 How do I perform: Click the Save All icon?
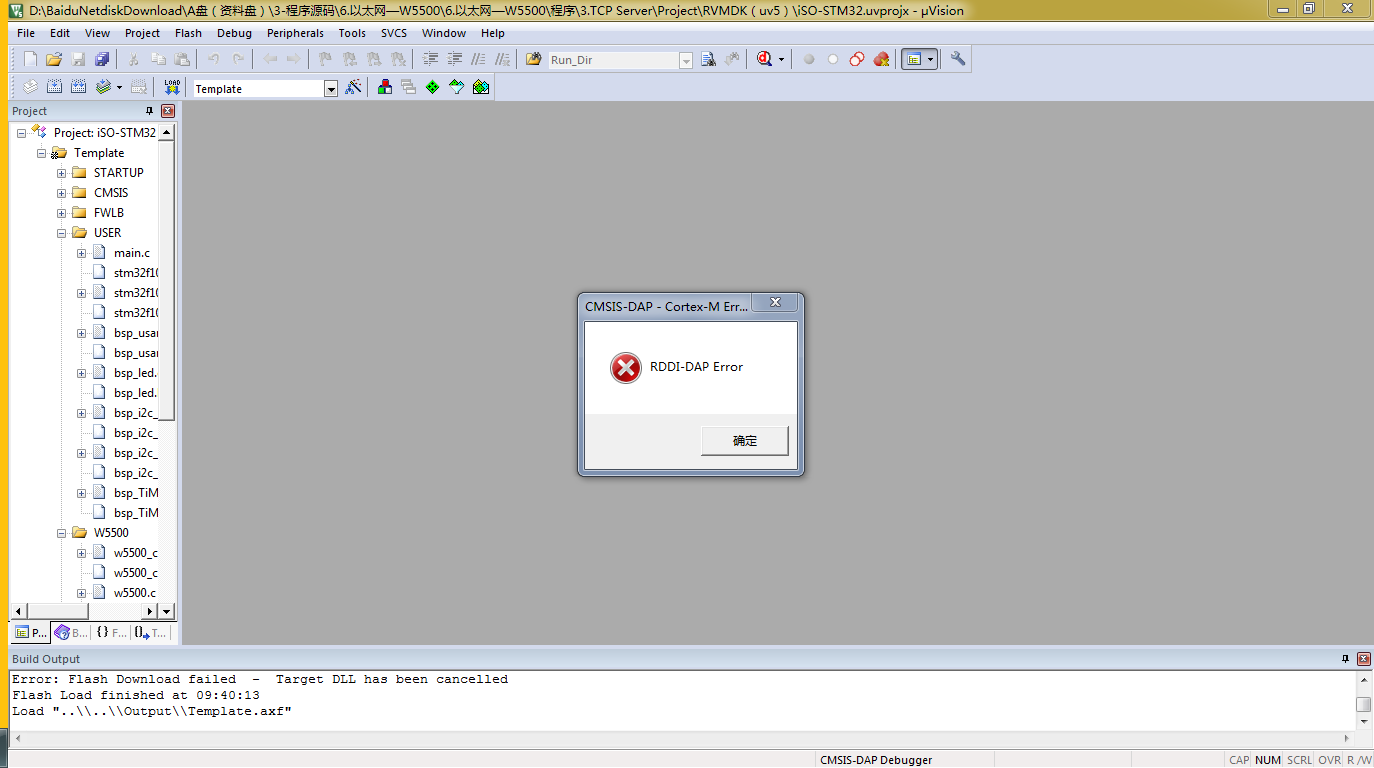point(102,60)
